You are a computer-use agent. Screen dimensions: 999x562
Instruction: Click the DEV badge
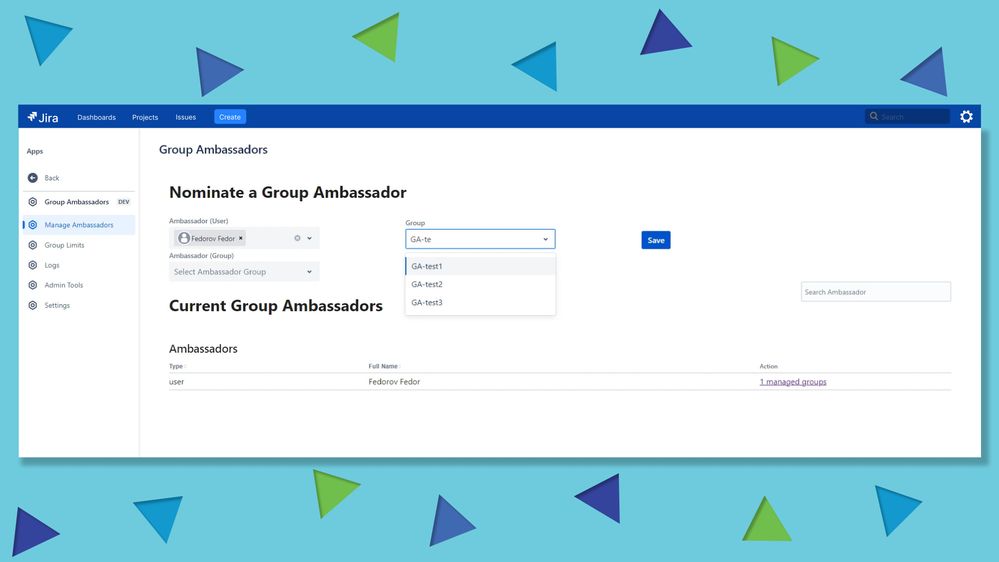[x=124, y=202]
